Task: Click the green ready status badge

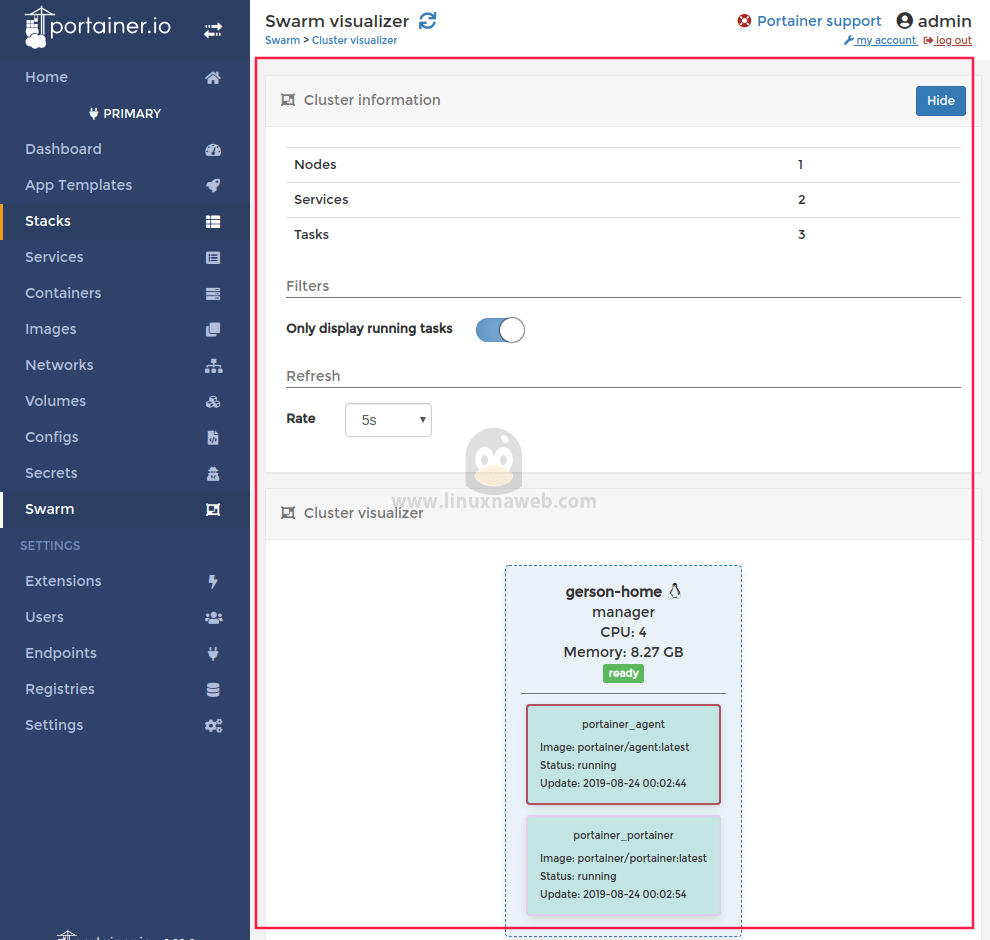Action: pos(623,674)
